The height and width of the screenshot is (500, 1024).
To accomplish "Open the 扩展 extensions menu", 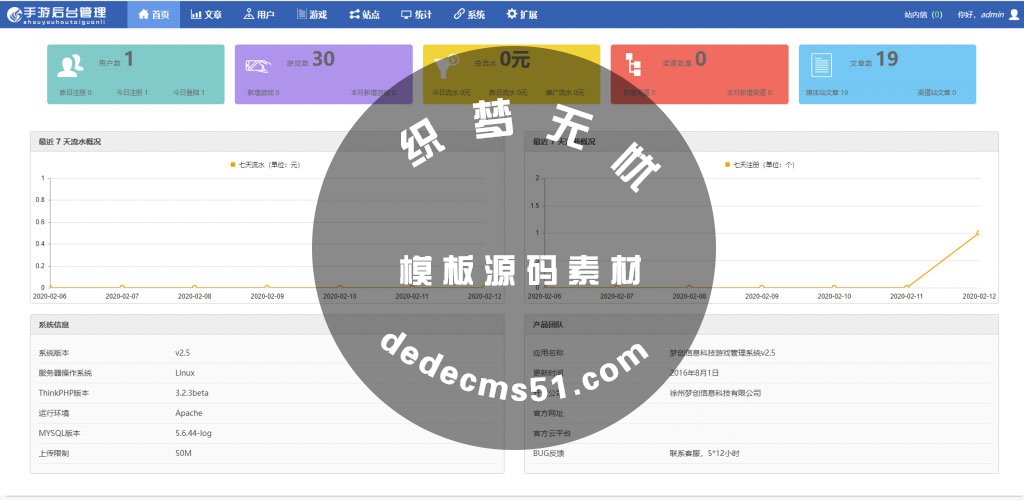I will (522, 14).
